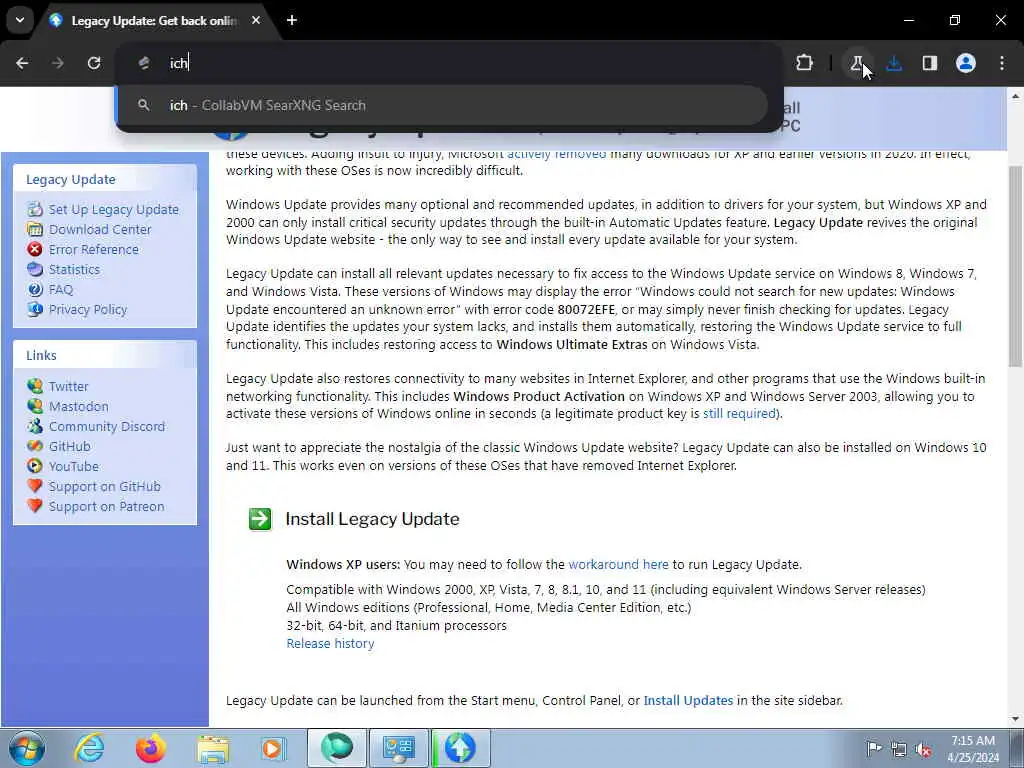Image resolution: width=1024 pixels, height=768 pixels.
Task: Open the Set Up Legacy Update link
Action: click(x=114, y=209)
